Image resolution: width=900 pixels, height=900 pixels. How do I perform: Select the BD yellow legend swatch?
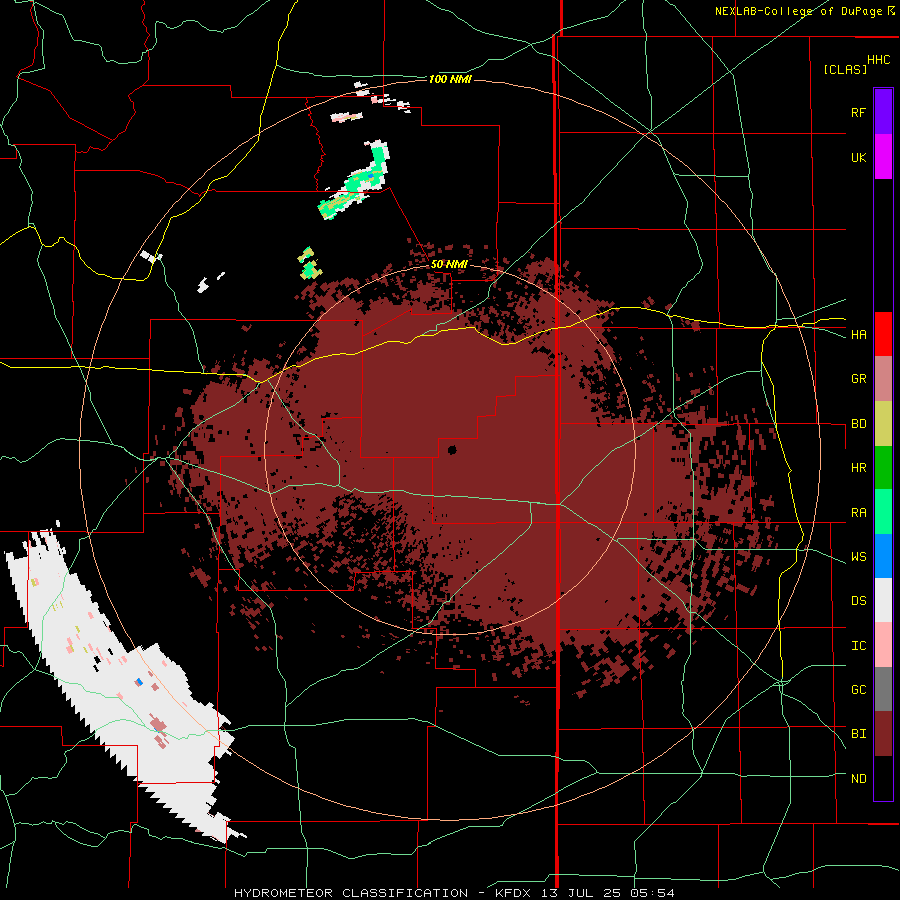pyautogui.click(x=883, y=424)
